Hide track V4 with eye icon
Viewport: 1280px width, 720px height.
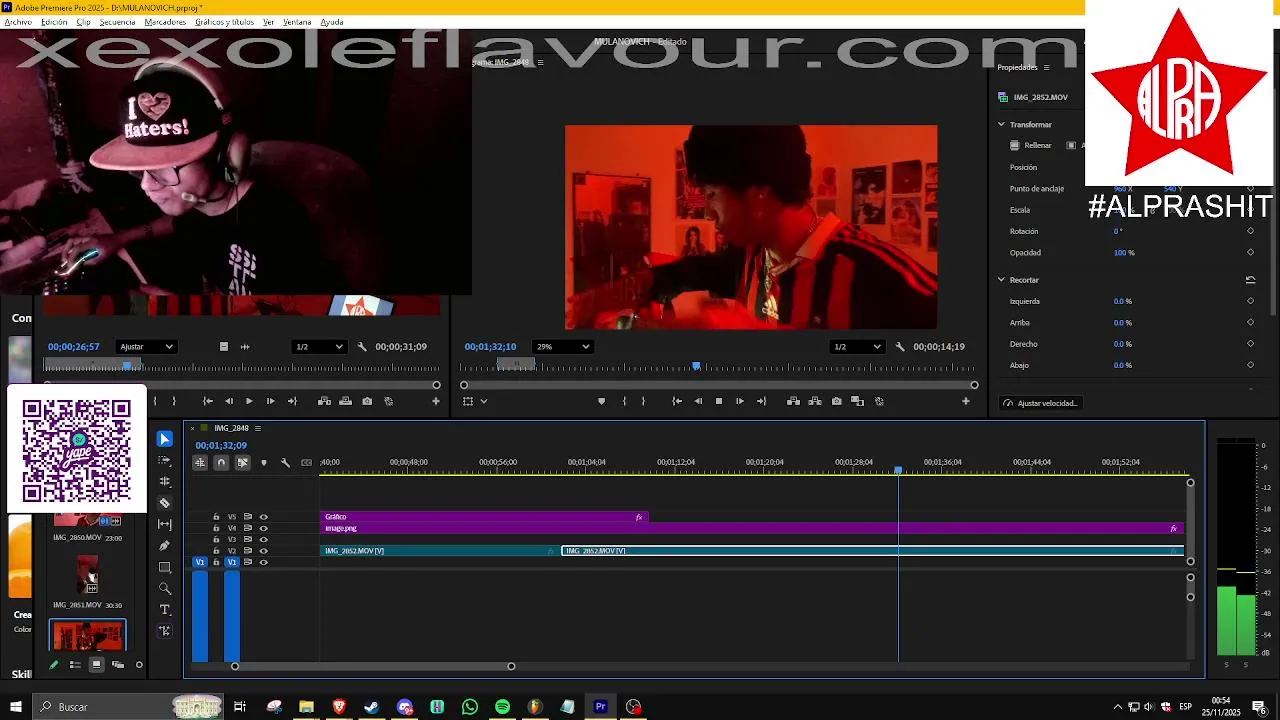click(x=263, y=528)
